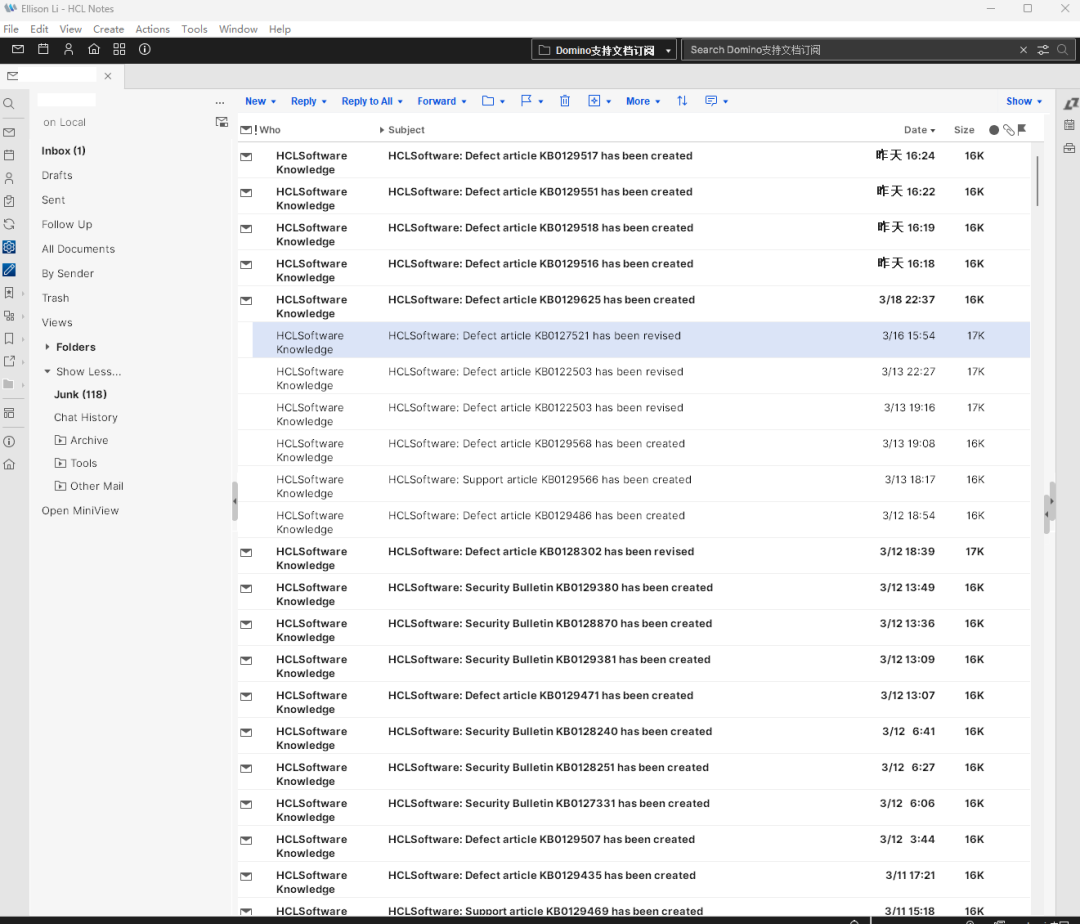Image resolution: width=1080 pixels, height=924 pixels.
Task: Open Calendar from the top black toolbar
Action: 43,50
